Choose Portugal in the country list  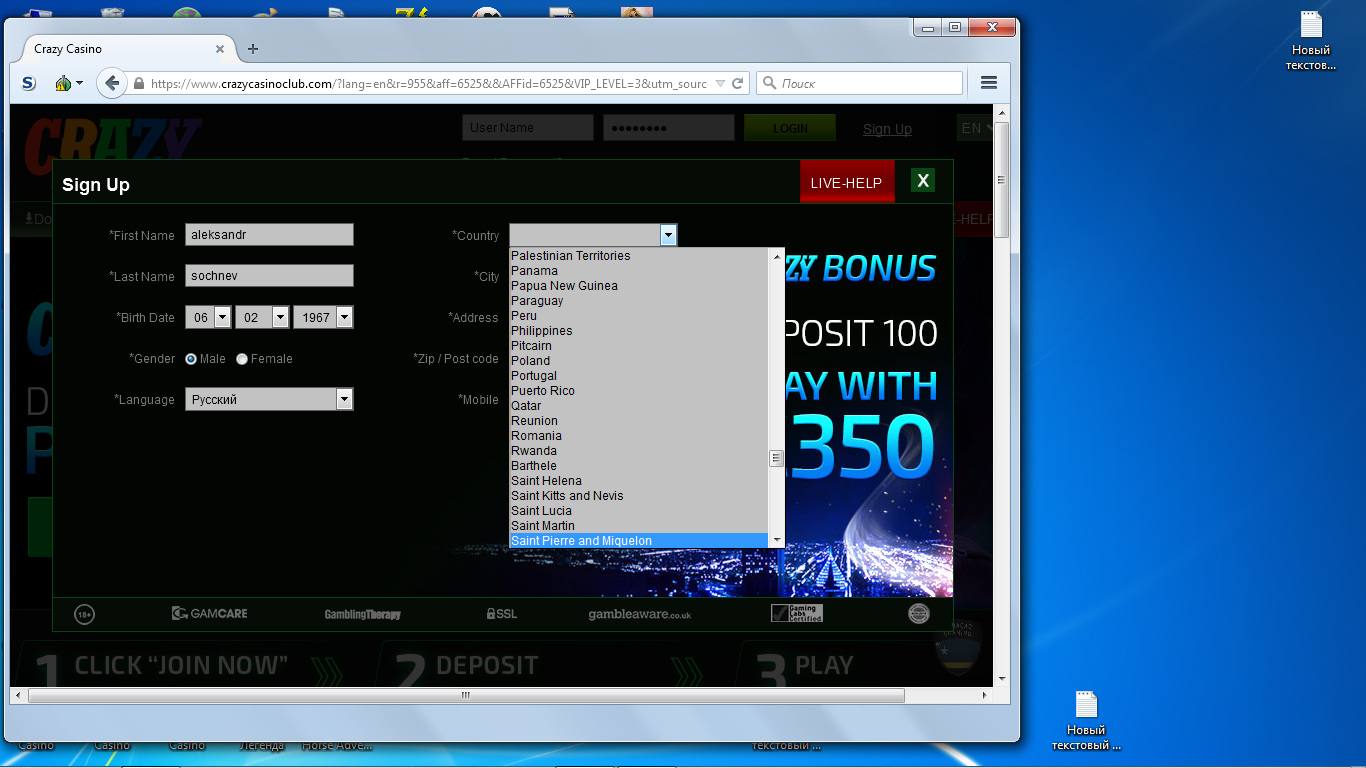point(639,376)
